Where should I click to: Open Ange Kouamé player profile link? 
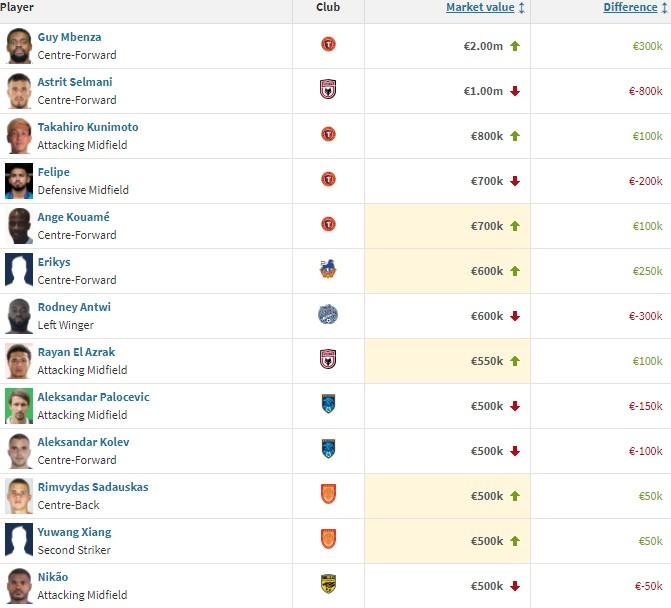(74, 217)
